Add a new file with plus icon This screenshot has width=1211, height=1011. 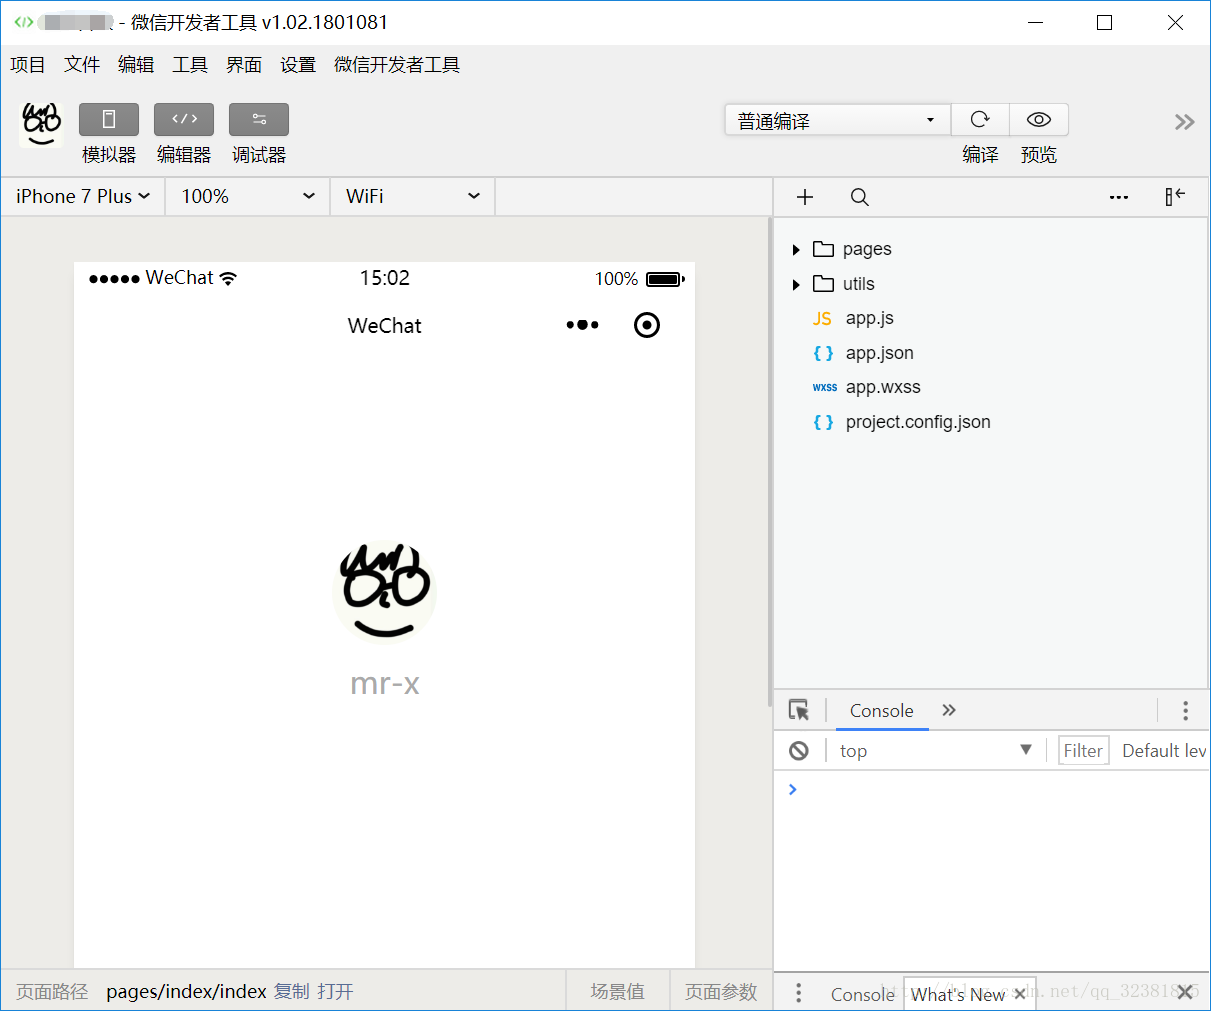(x=805, y=197)
